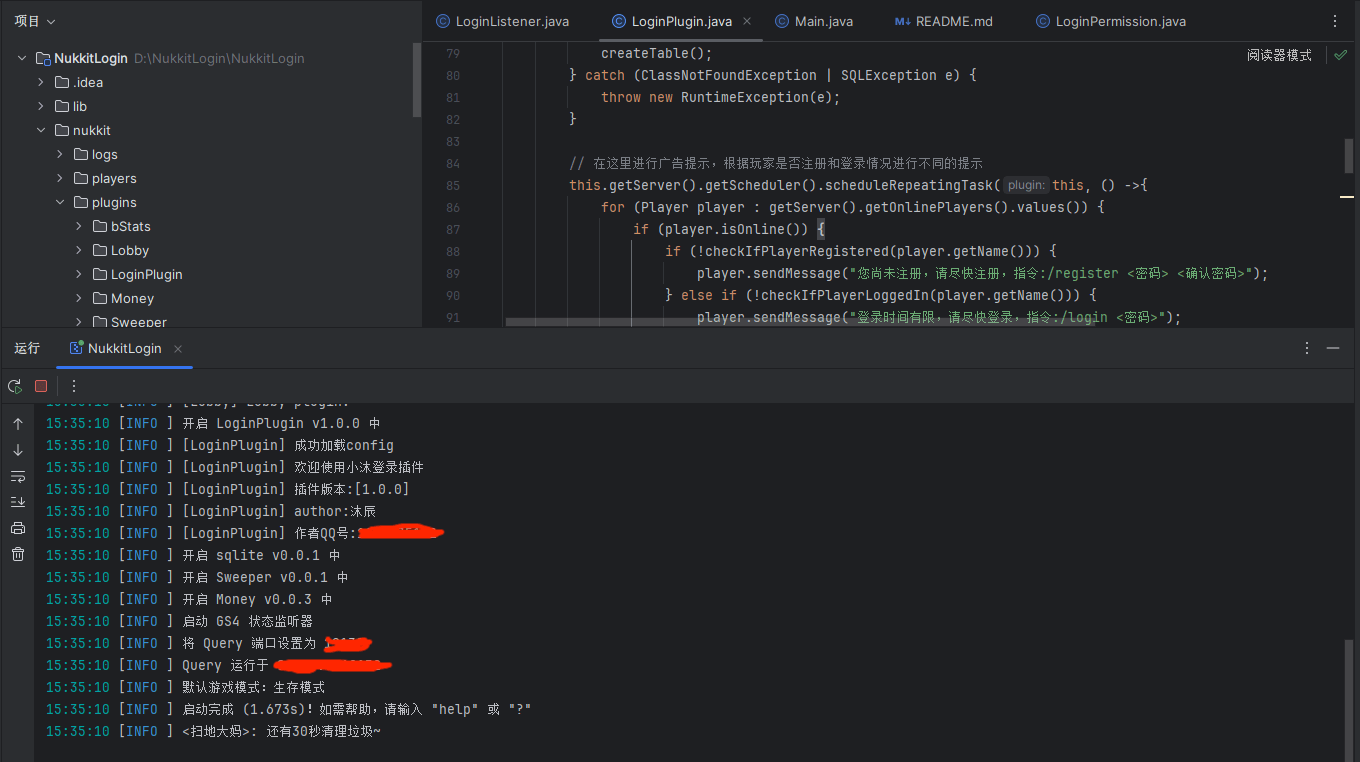The height and width of the screenshot is (762, 1360).
Task: Click the folder icon next to players
Action: 81,178
